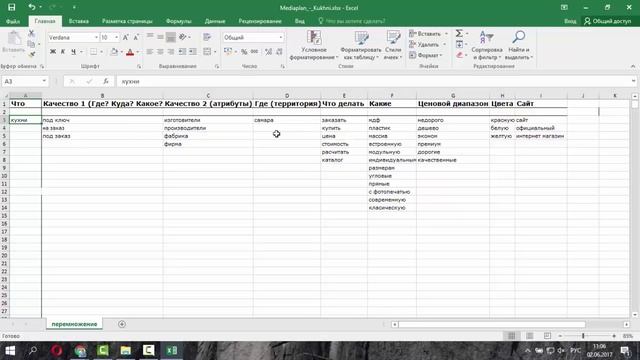This screenshot has height=360, width=640.
Task: Apply the Format Painter brush
Action: point(31,54)
